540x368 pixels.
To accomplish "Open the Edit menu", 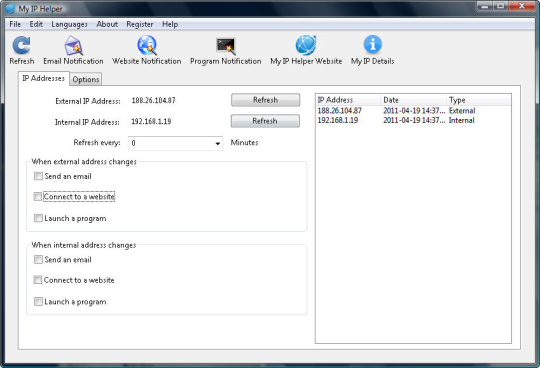I will (36, 24).
